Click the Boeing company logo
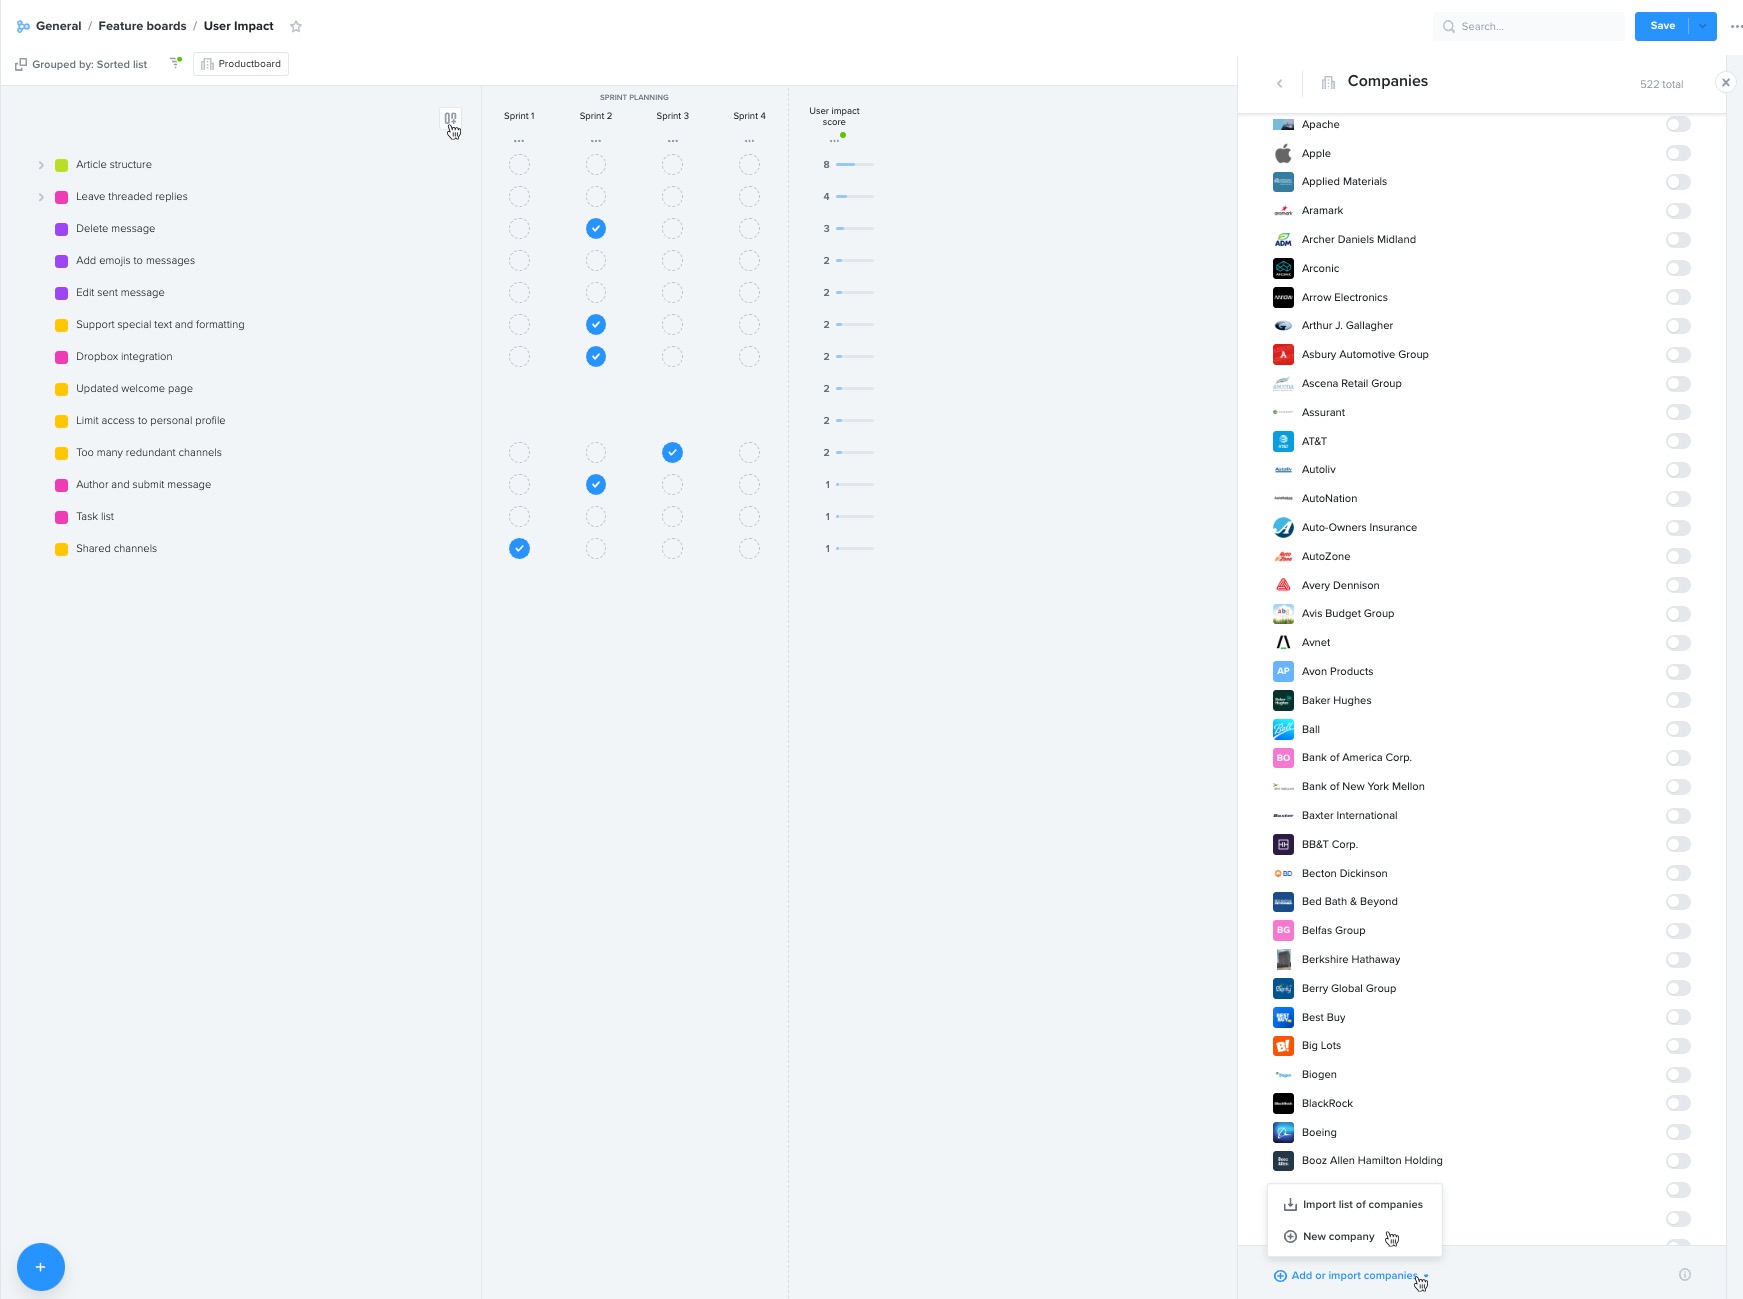The width and height of the screenshot is (1743, 1299). [x=1283, y=1132]
